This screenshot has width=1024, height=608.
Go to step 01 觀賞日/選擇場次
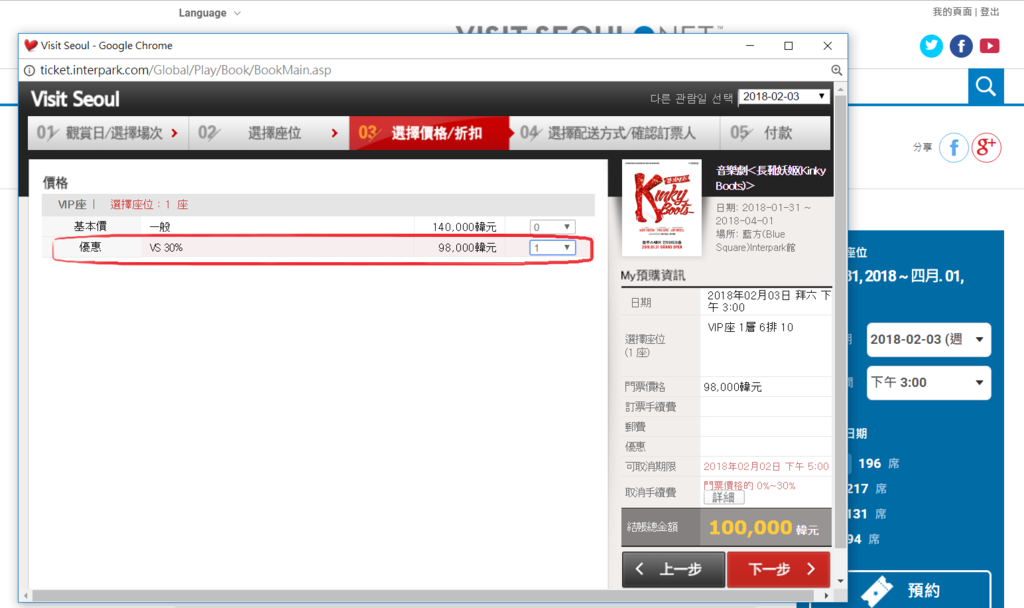tap(108, 133)
